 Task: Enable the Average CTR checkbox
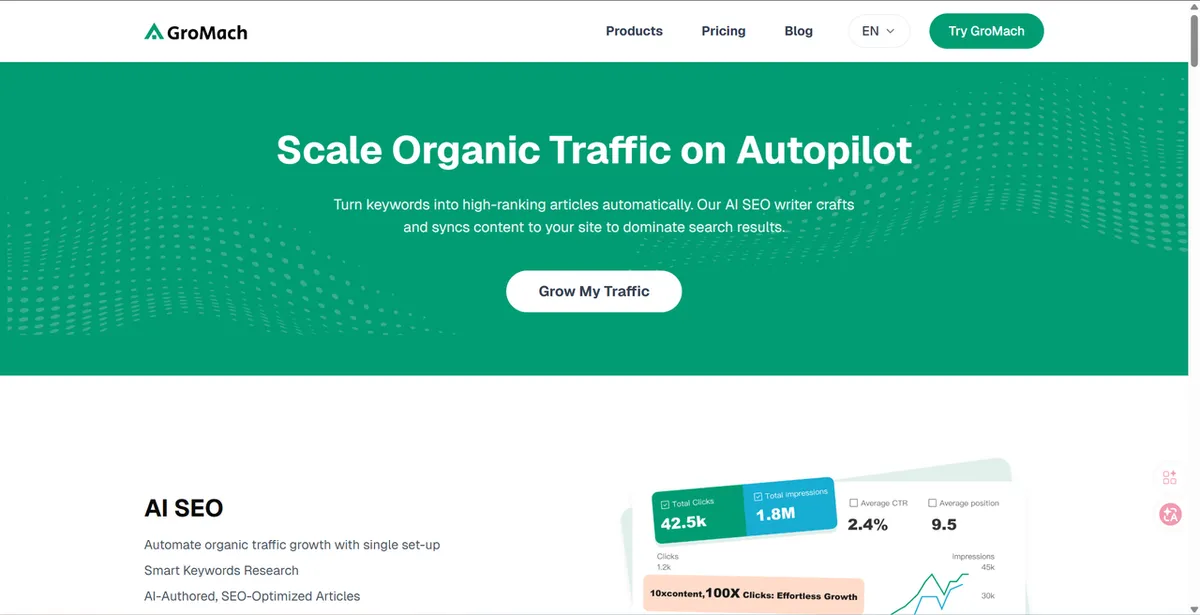pyautogui.click(x=853, y=503)
